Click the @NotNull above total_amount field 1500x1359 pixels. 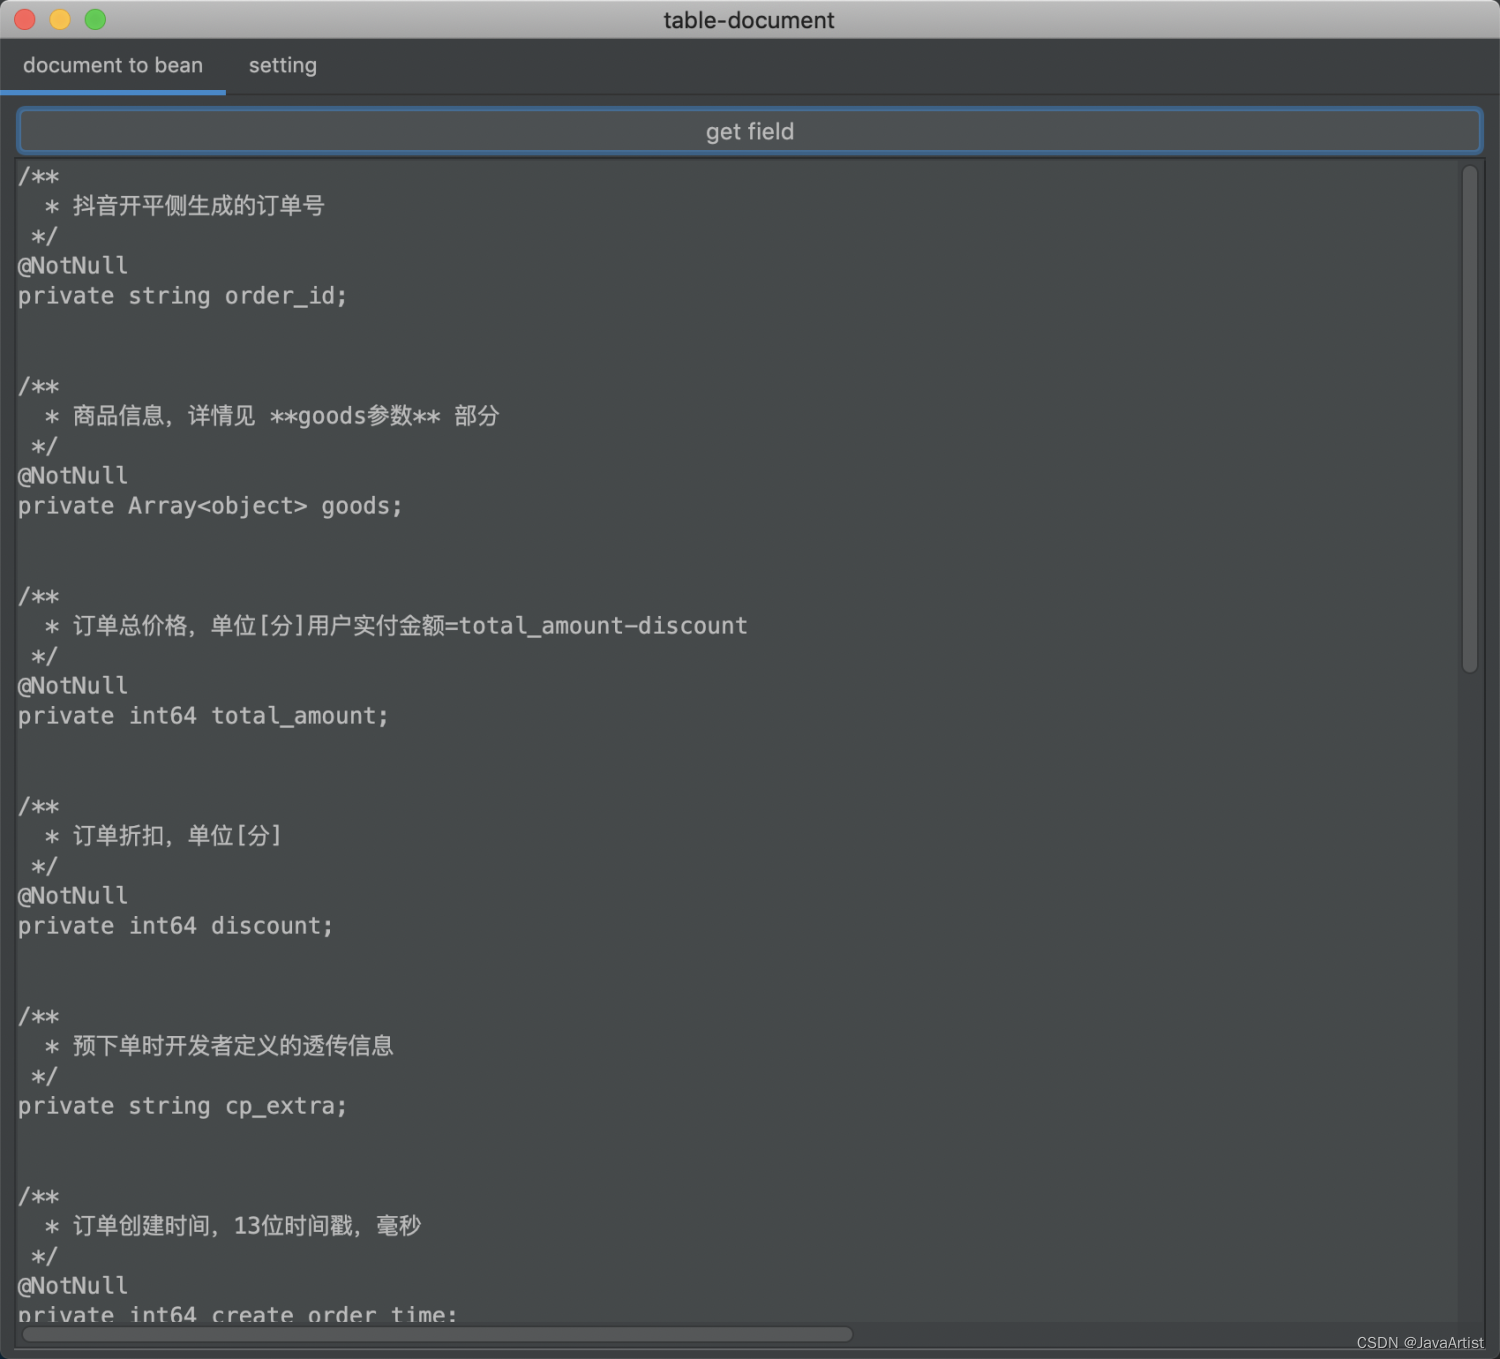click(x=73, y=686)
